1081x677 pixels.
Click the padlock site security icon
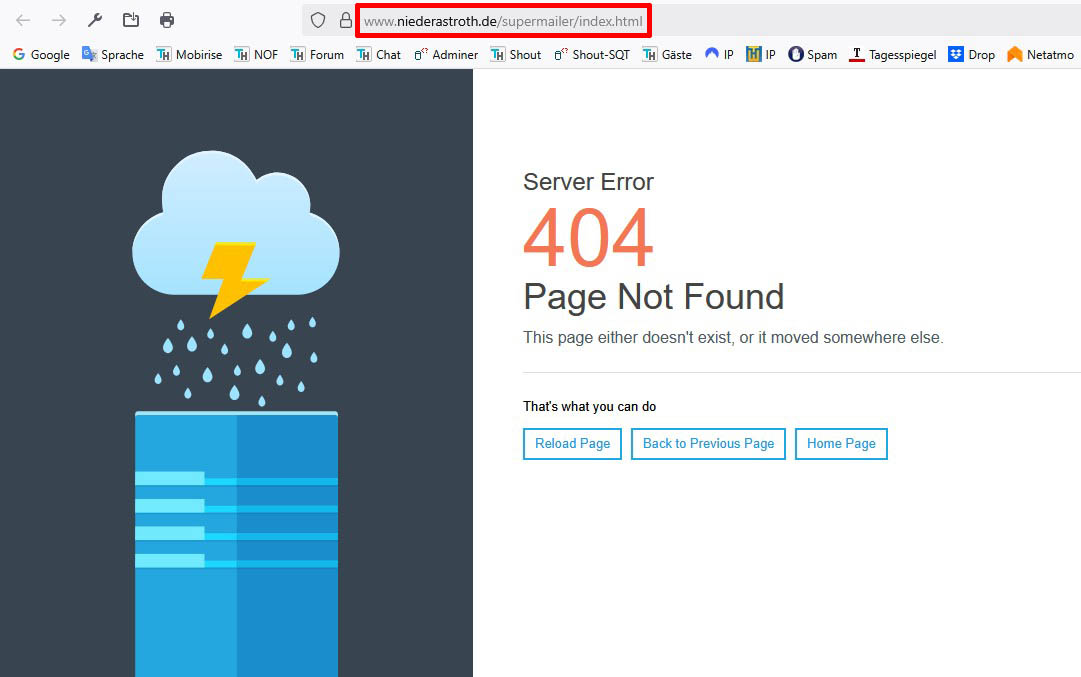[x=345, y=20]
